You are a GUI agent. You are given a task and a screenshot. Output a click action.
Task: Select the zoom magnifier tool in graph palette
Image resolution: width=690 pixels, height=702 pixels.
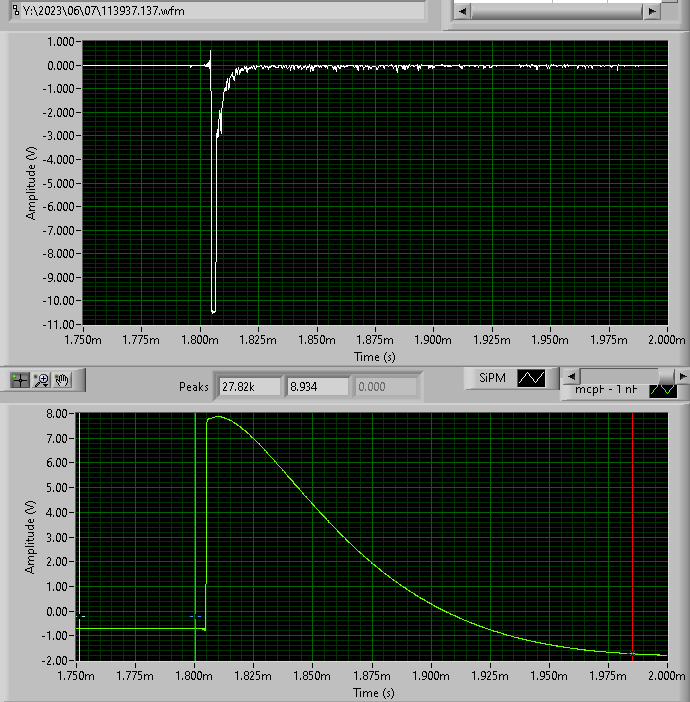pos(42,380)
